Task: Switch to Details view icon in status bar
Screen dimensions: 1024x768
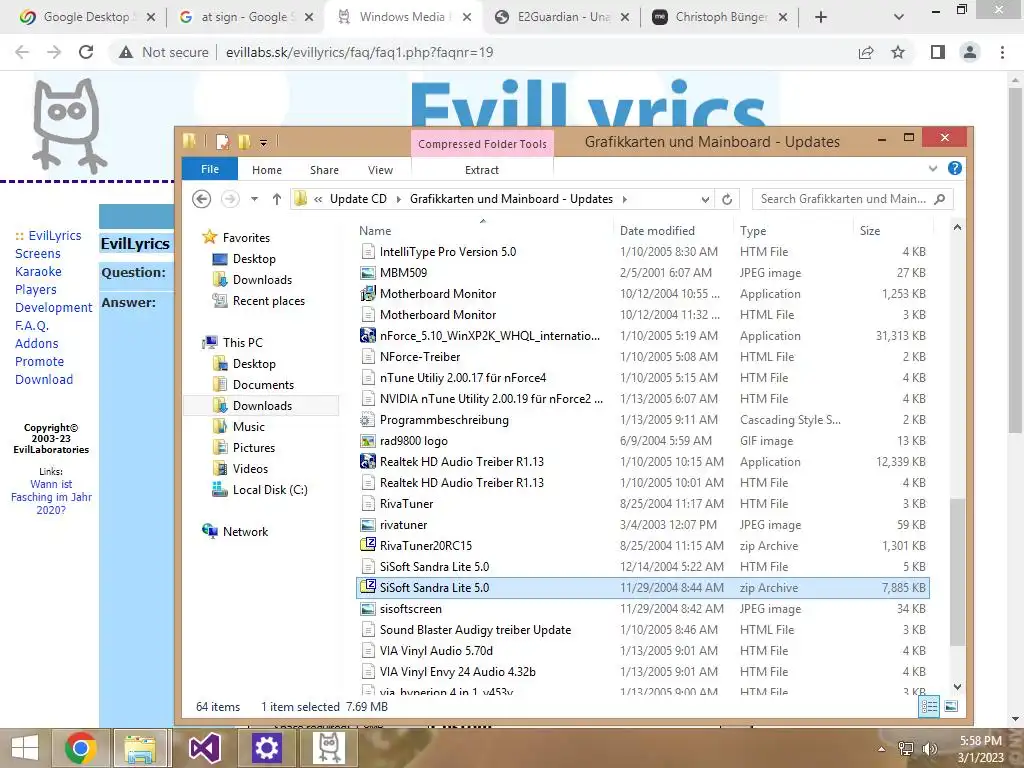Action: pos(929,706)
